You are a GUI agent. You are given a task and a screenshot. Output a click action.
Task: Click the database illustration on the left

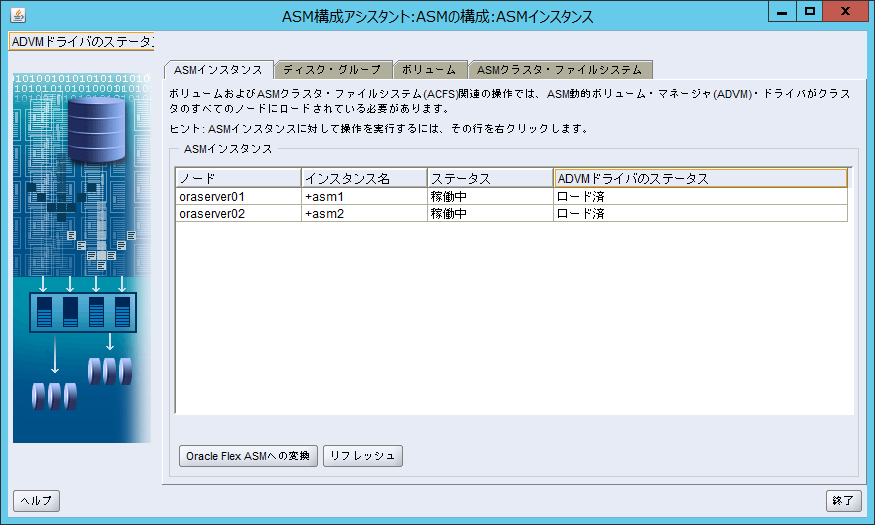(82, 258)
